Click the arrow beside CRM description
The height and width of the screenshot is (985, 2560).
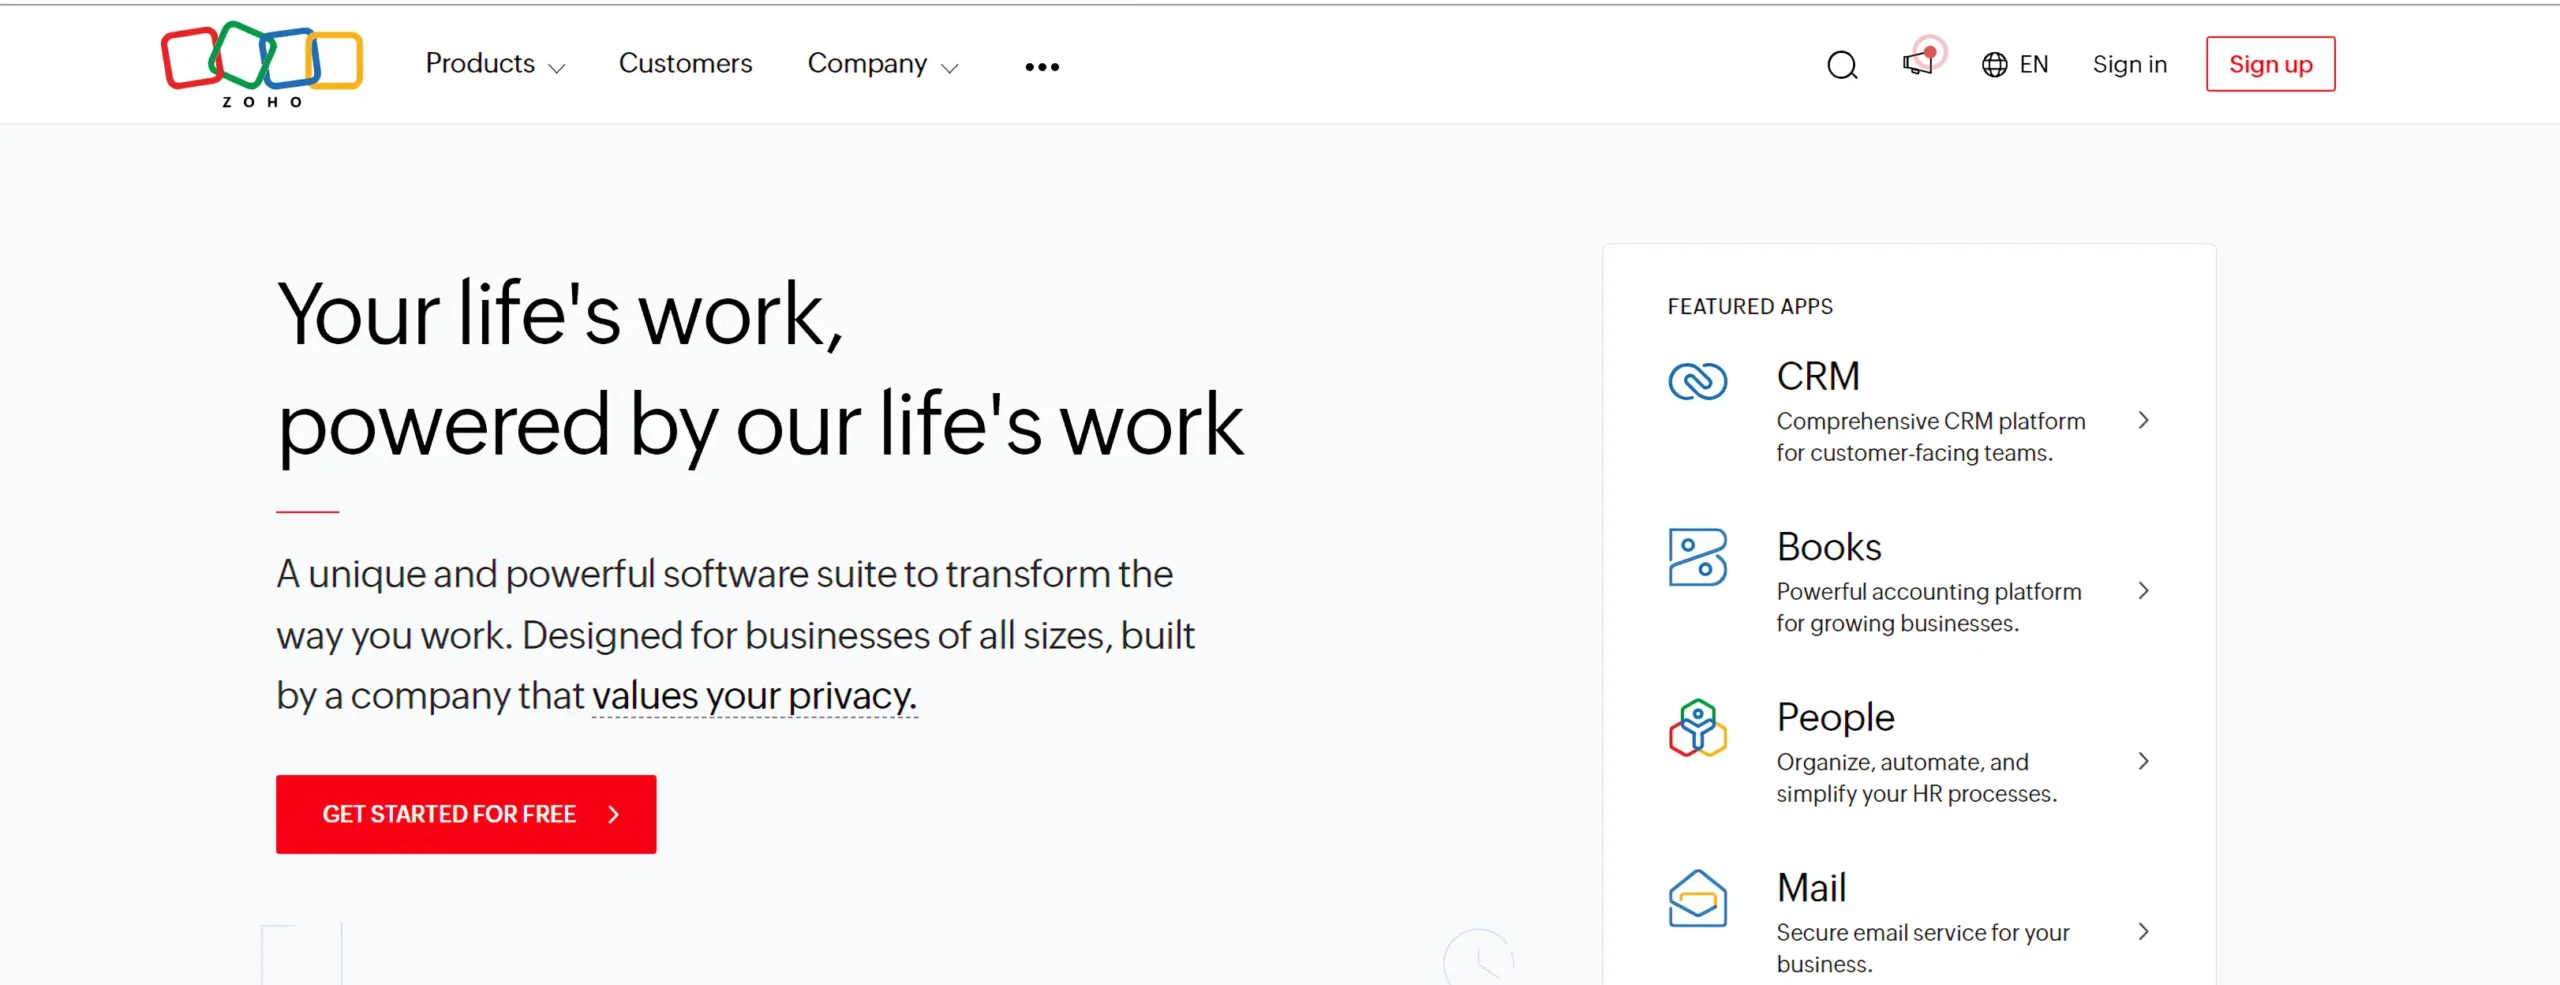2143,420
